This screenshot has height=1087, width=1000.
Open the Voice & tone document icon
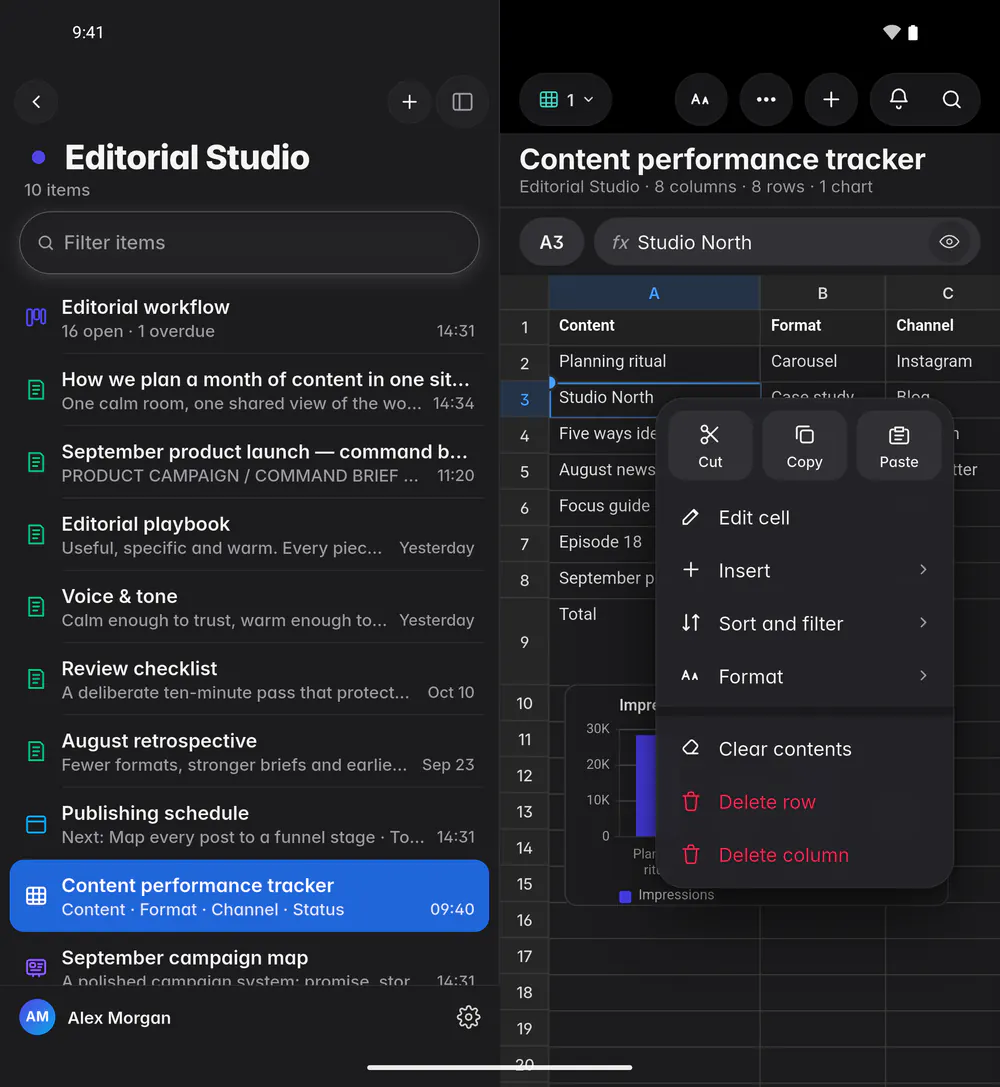pos(36,607)
